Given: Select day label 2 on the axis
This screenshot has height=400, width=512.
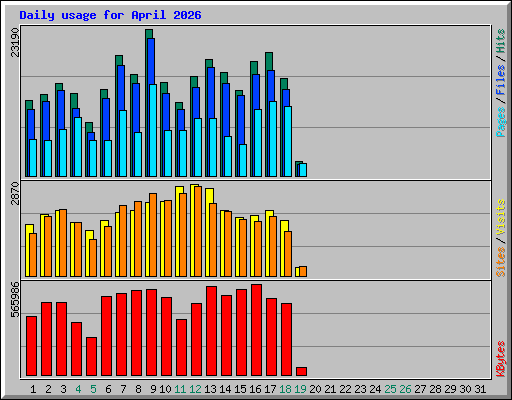Looking at the screenshot, I should coord(48,389).
